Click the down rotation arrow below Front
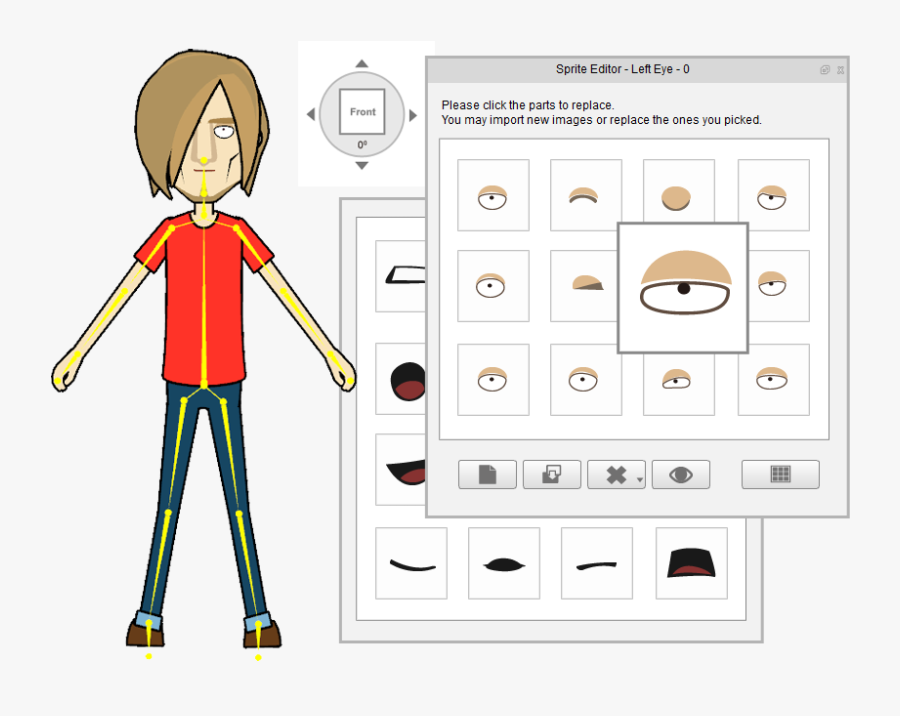This screenshot has width=900, height=716. coord(362,166)
